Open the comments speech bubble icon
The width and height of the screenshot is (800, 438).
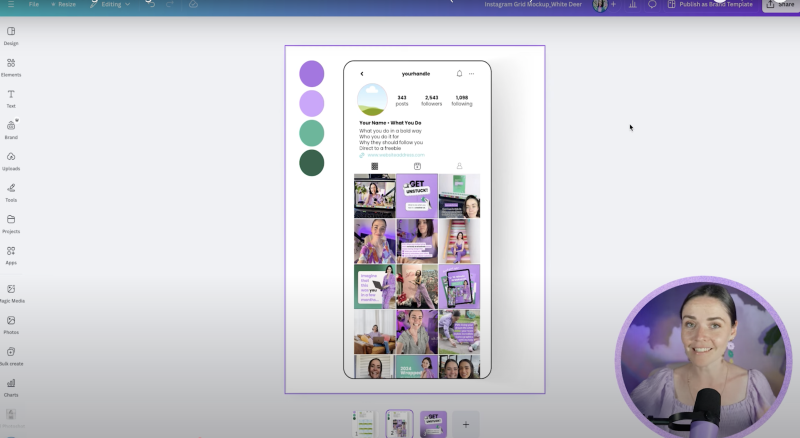[x=652, y=4]
